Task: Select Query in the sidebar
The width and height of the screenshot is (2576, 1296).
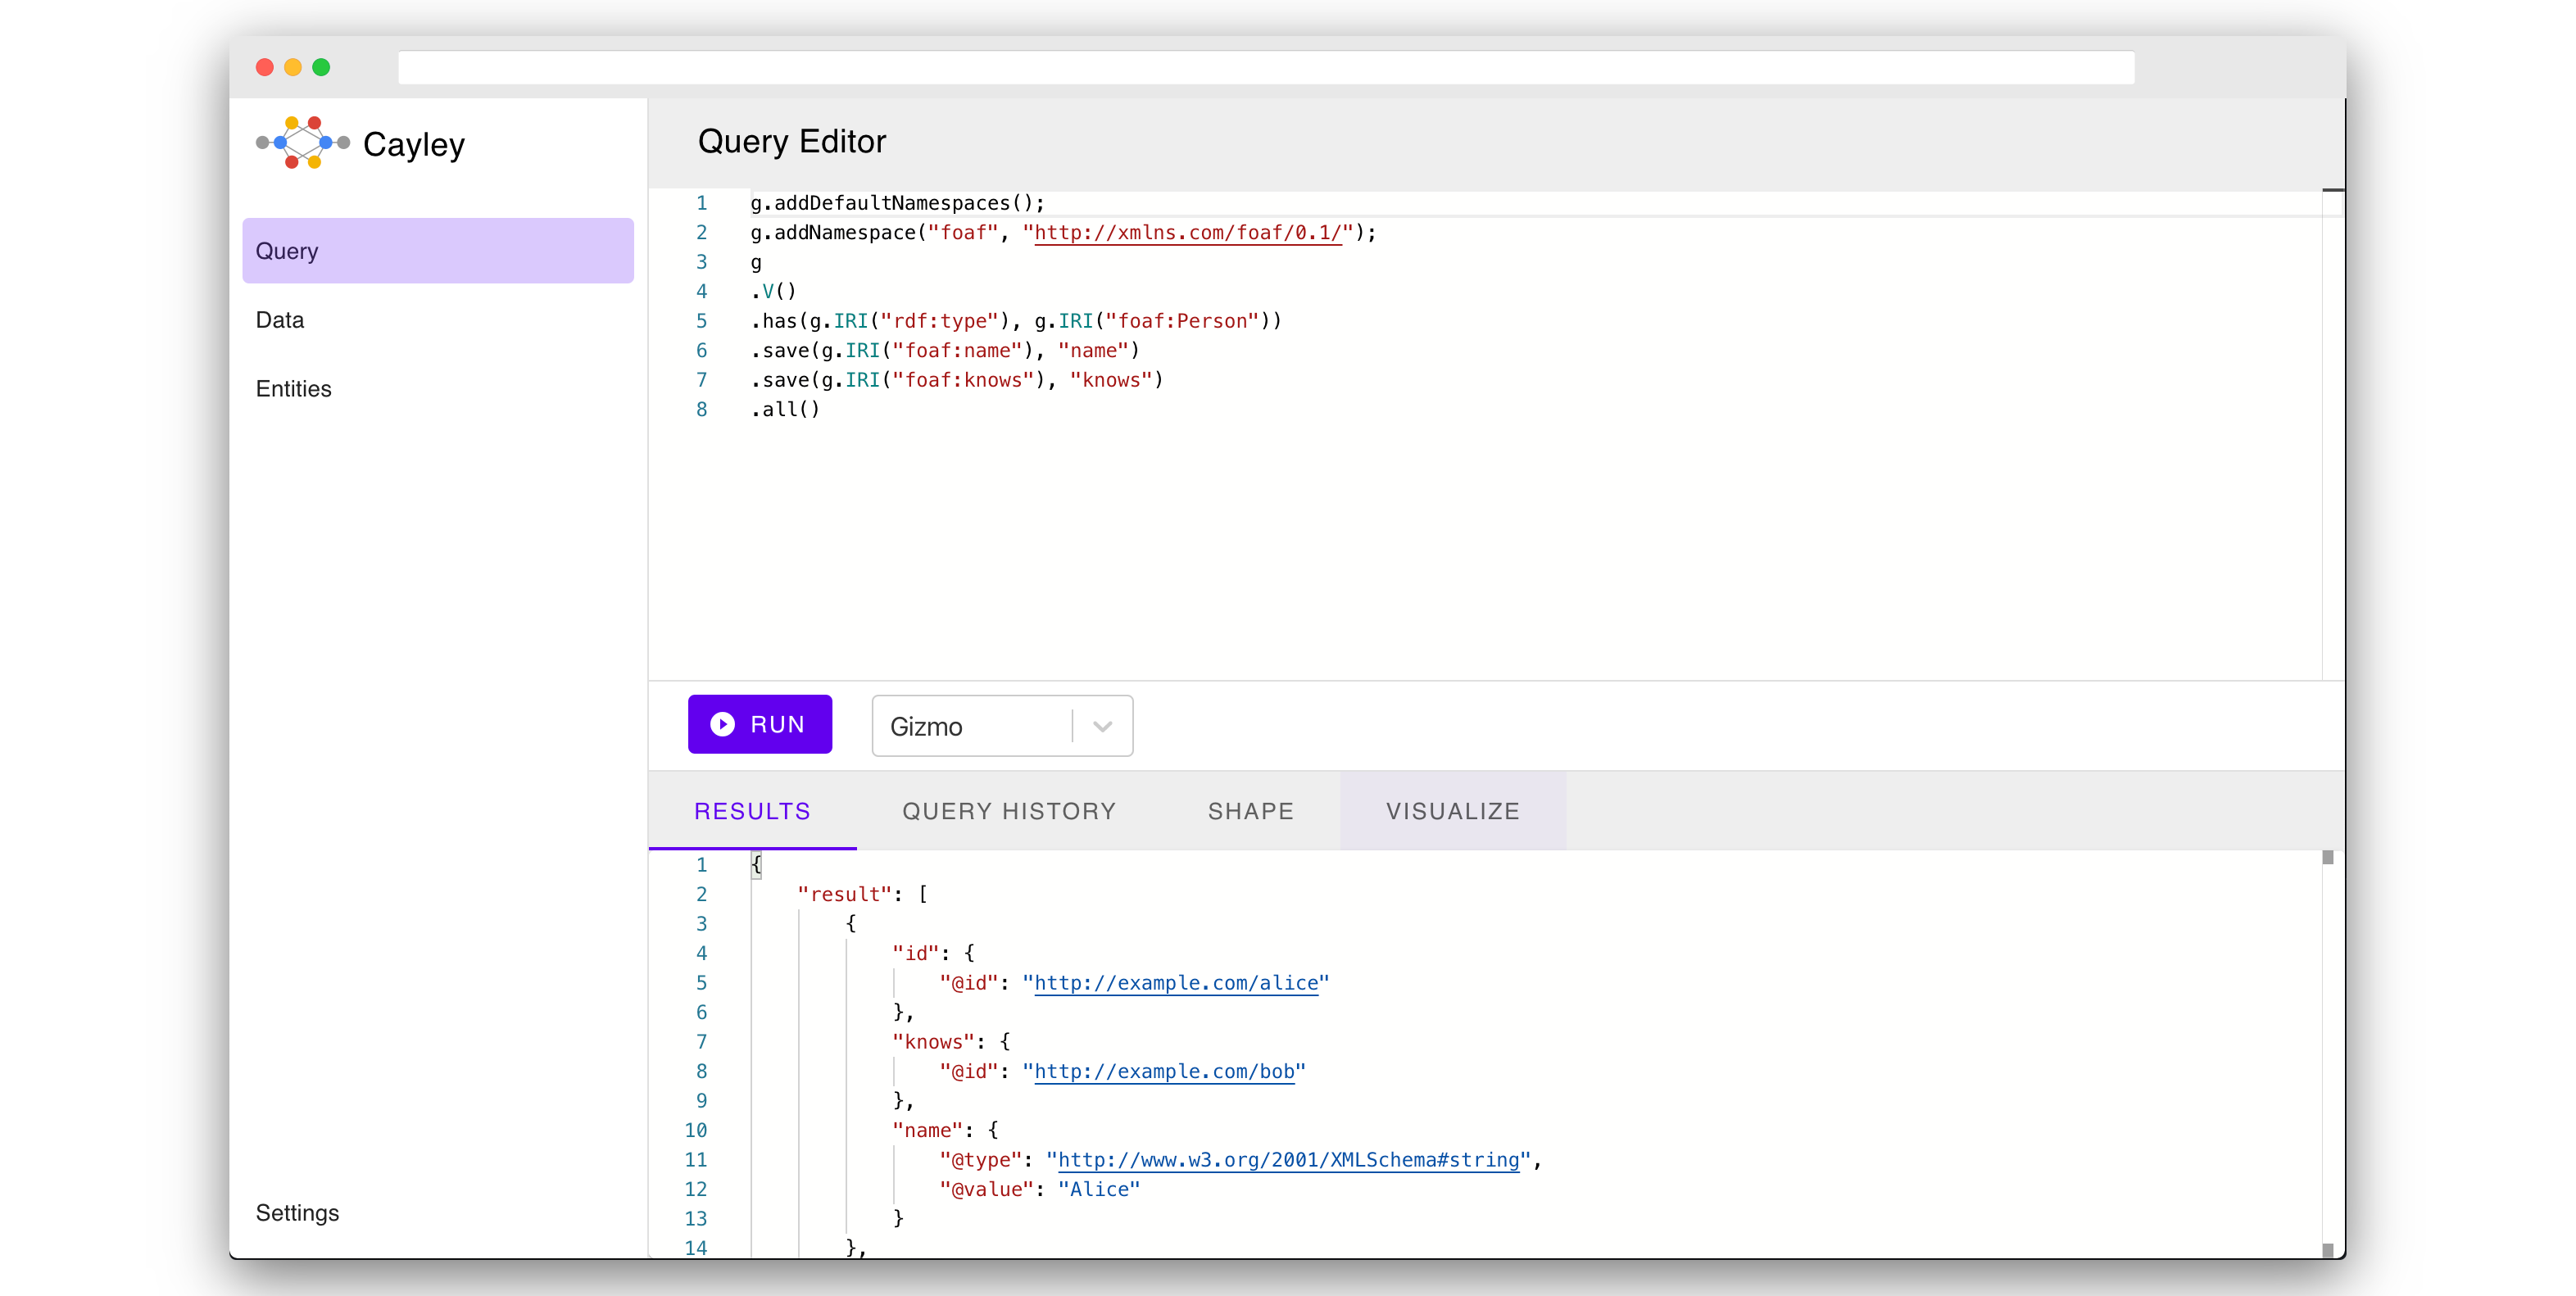Action: 438,251
